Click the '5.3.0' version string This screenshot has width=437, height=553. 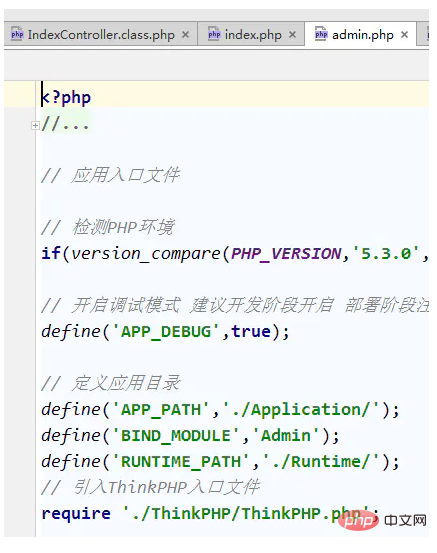(x=386, y=253)
